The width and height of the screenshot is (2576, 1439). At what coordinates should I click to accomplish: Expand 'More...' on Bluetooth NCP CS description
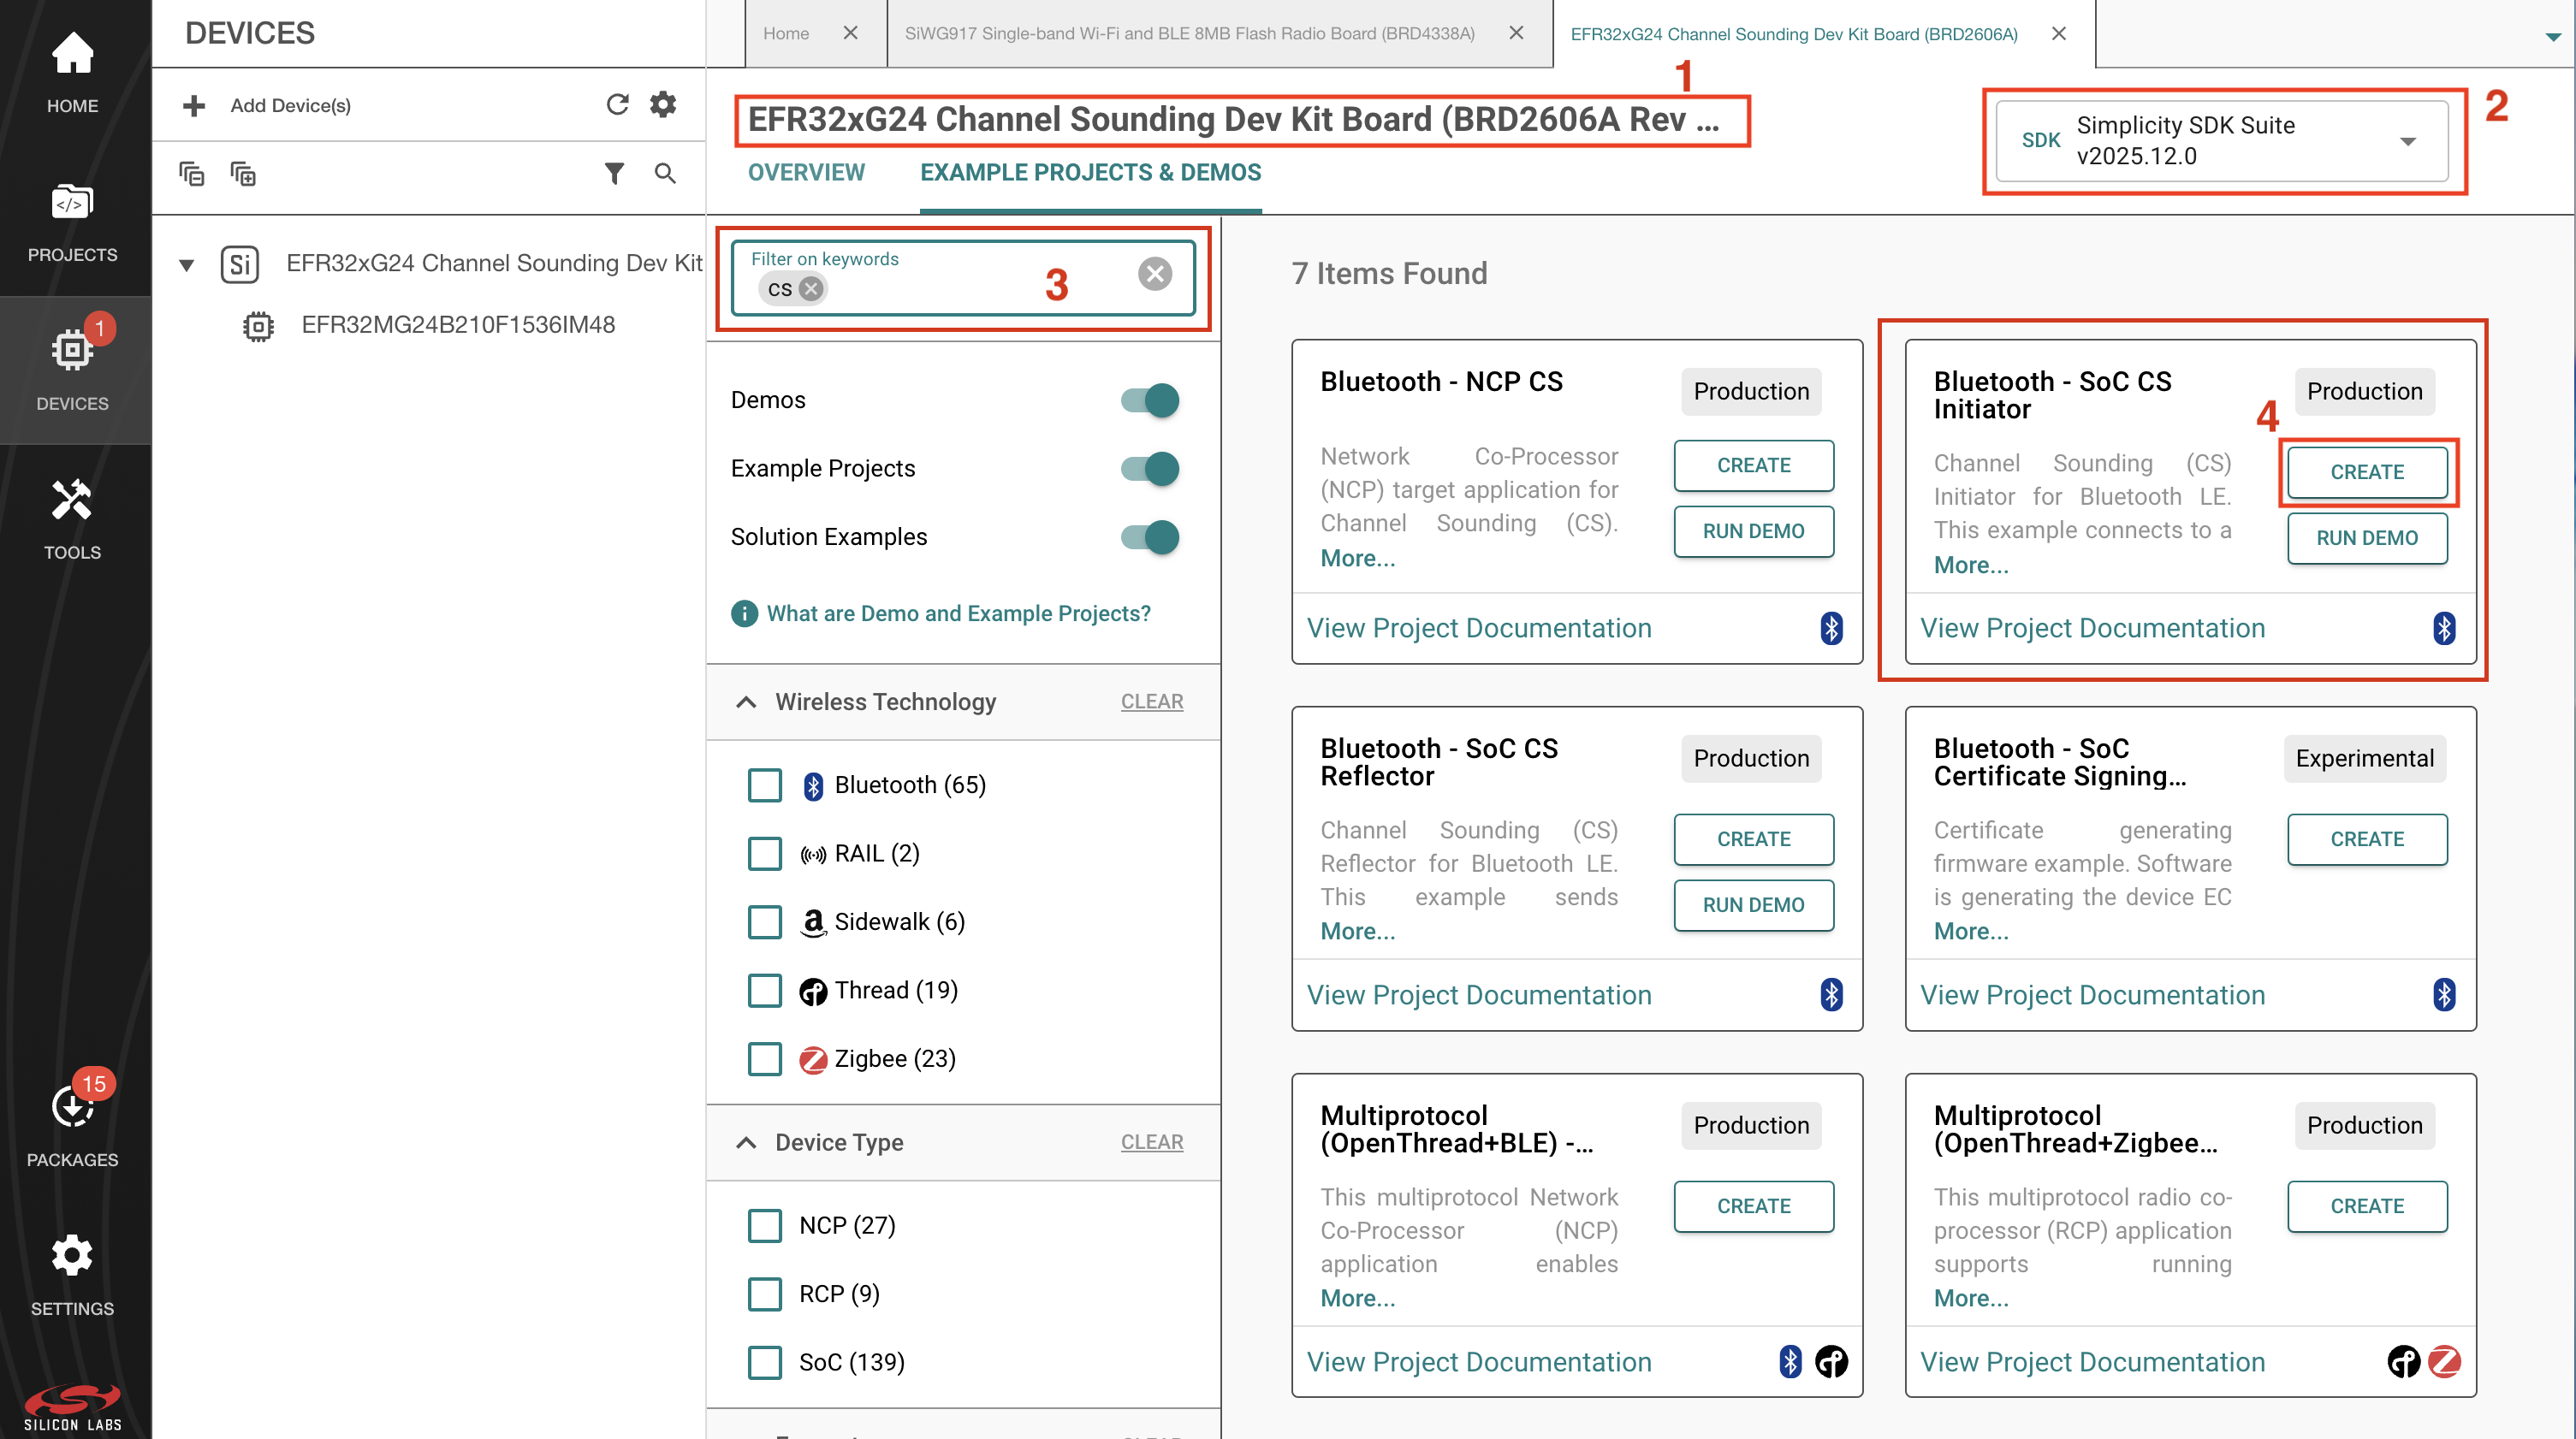point(1357,558)
